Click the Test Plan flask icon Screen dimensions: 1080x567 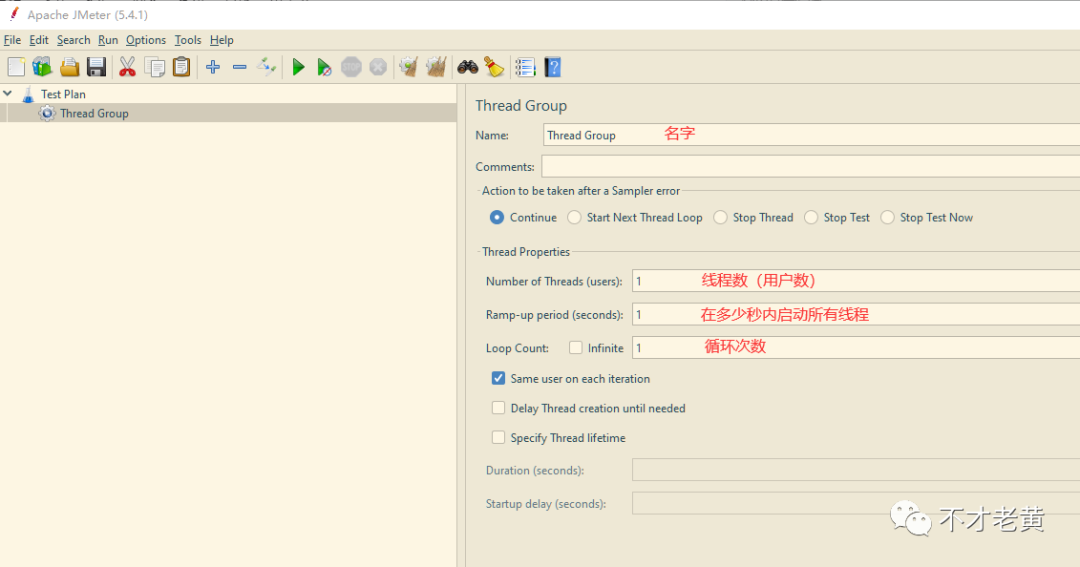[28, 94]
